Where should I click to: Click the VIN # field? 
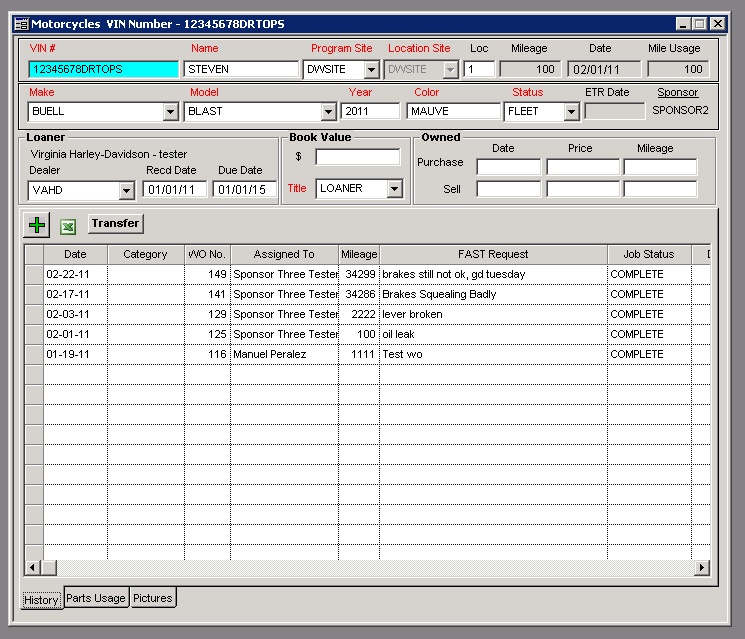point(103,70)
